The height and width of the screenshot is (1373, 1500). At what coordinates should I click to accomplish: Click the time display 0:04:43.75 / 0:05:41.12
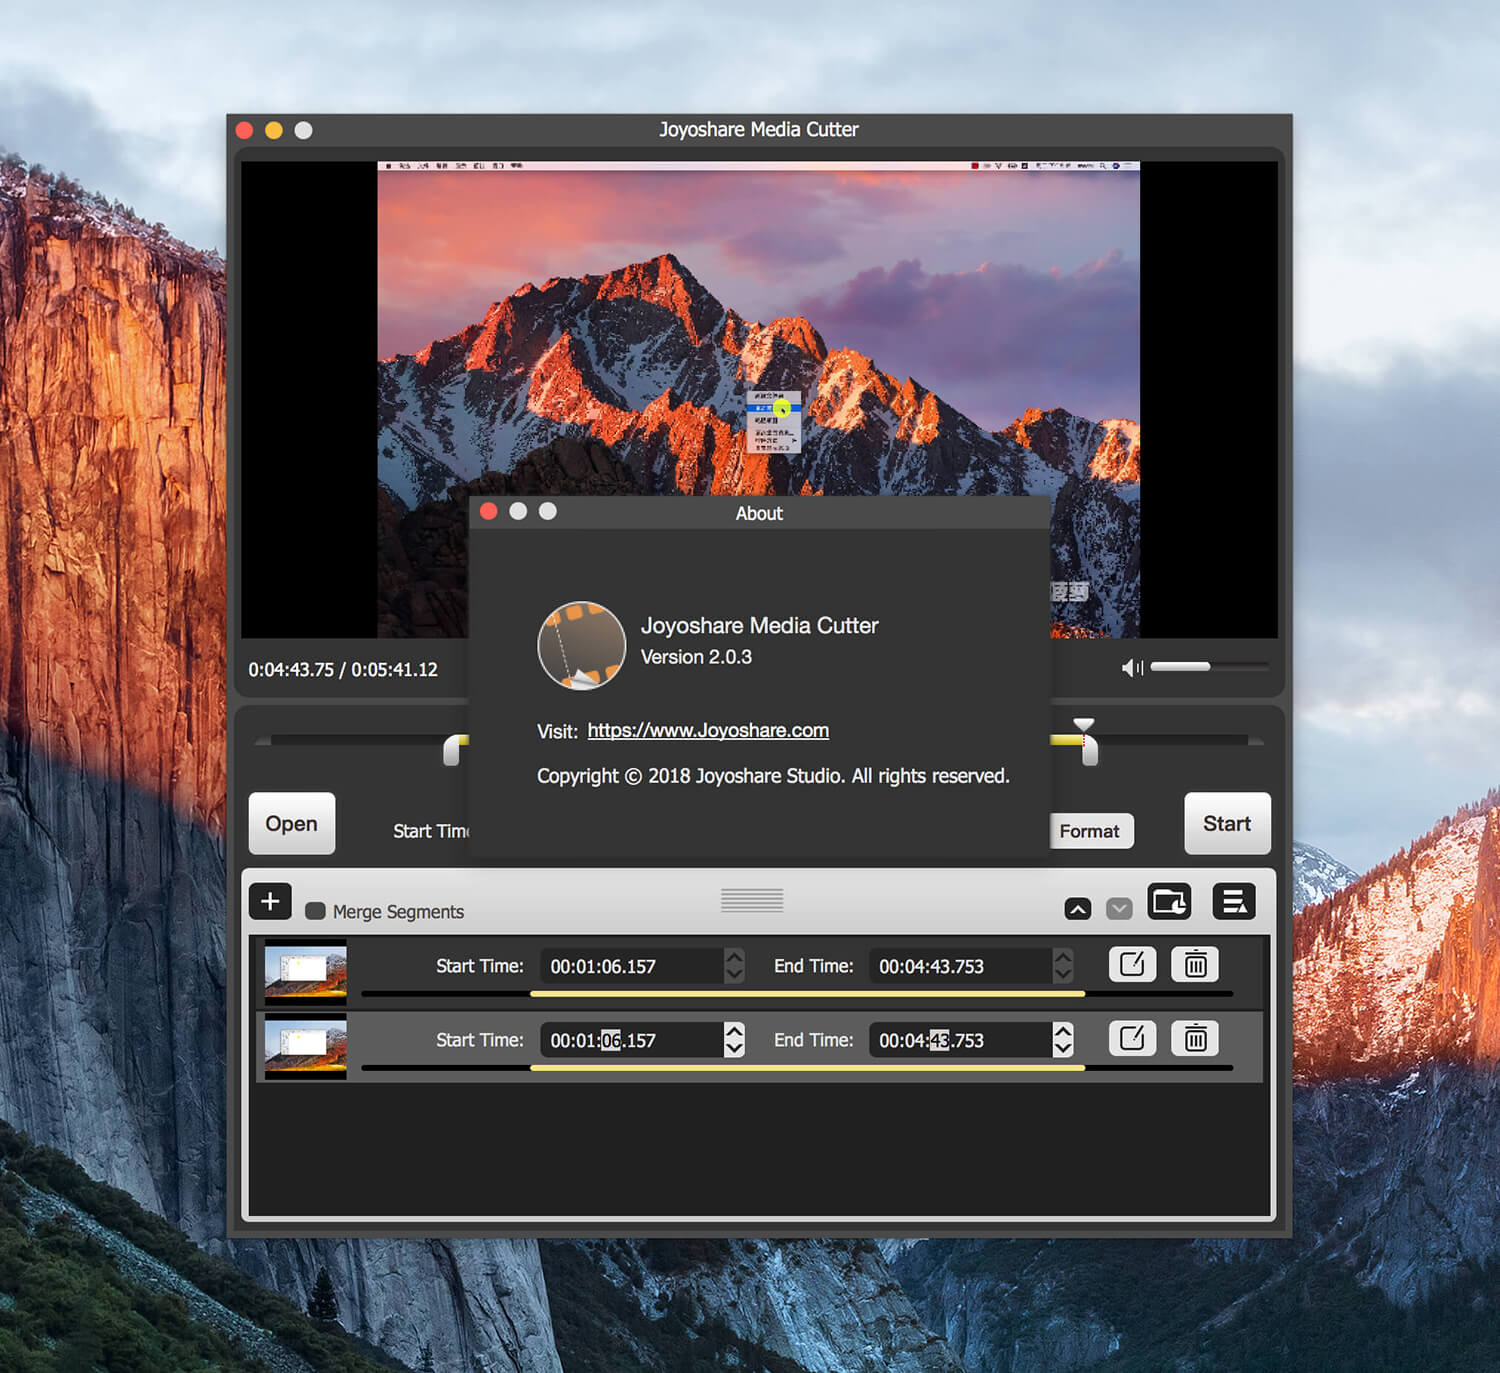(x=343, y=670)
